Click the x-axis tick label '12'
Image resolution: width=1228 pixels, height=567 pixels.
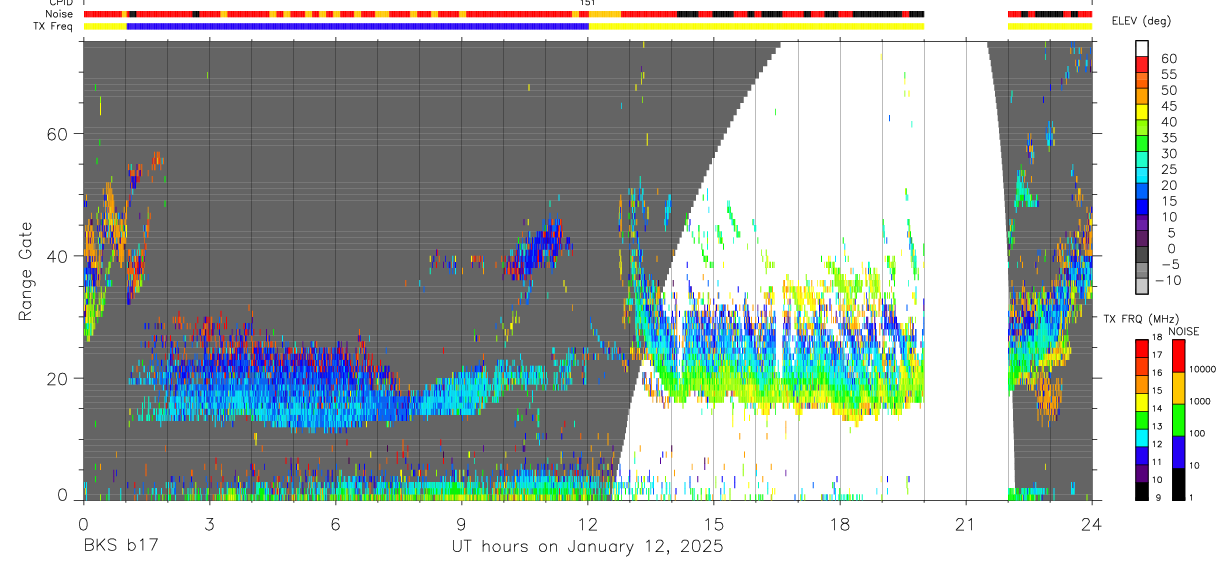[588, 523]
